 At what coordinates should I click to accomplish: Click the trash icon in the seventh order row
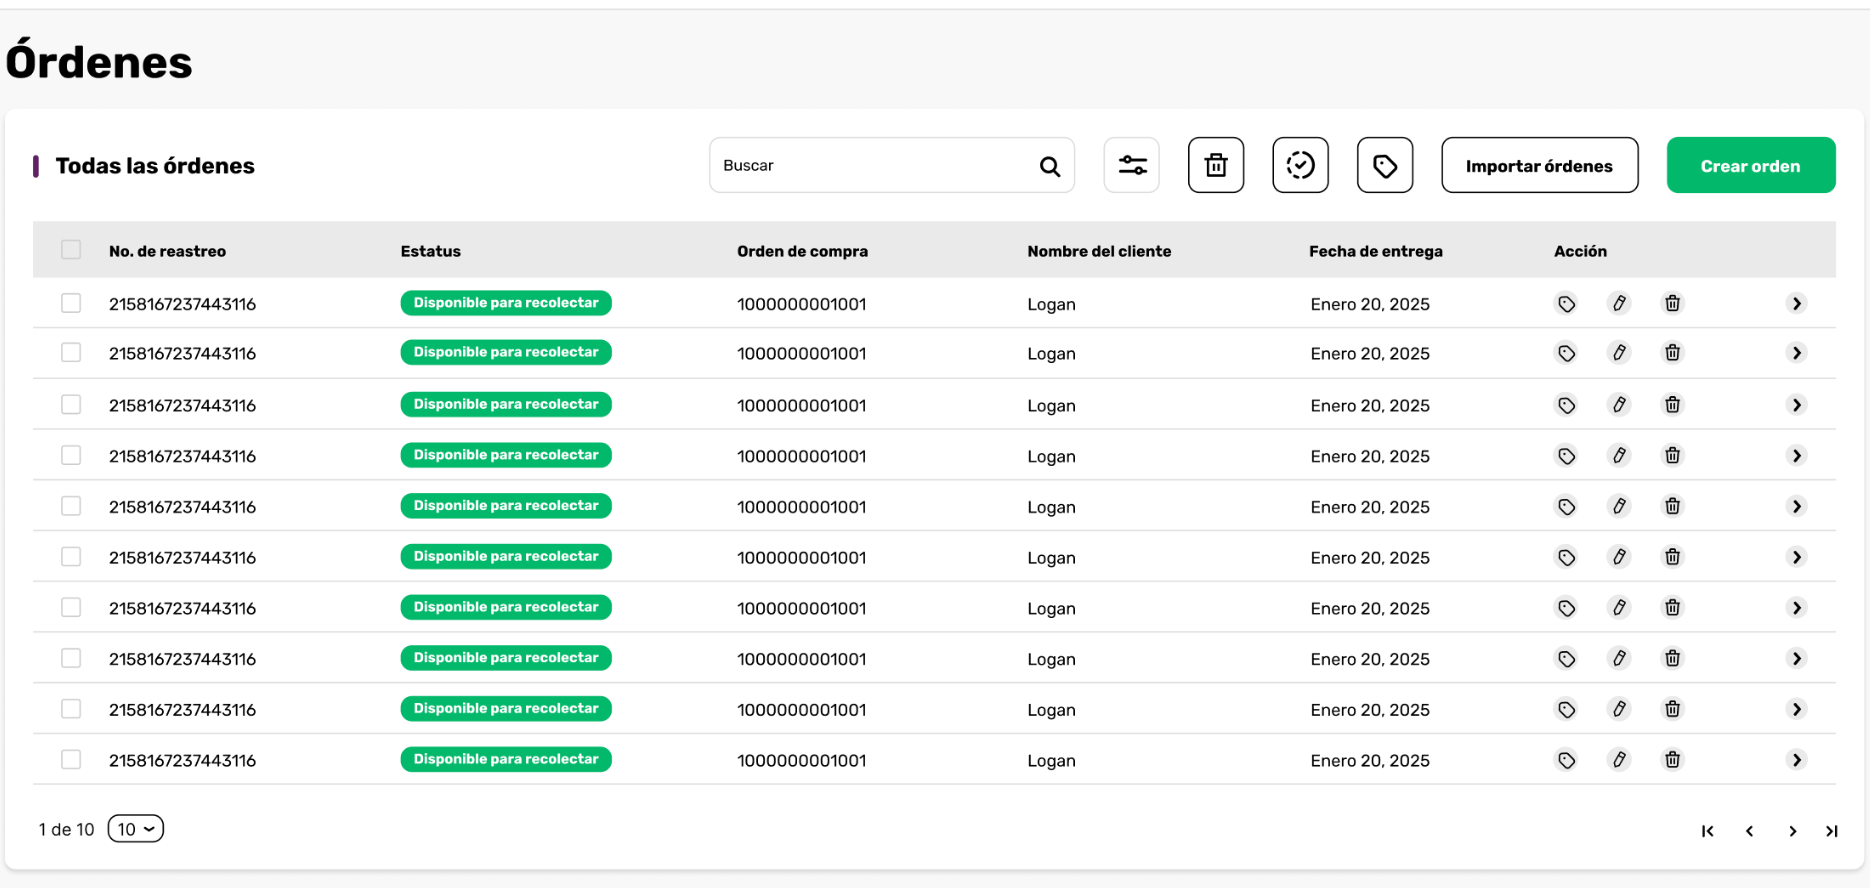pos(1672,608)
